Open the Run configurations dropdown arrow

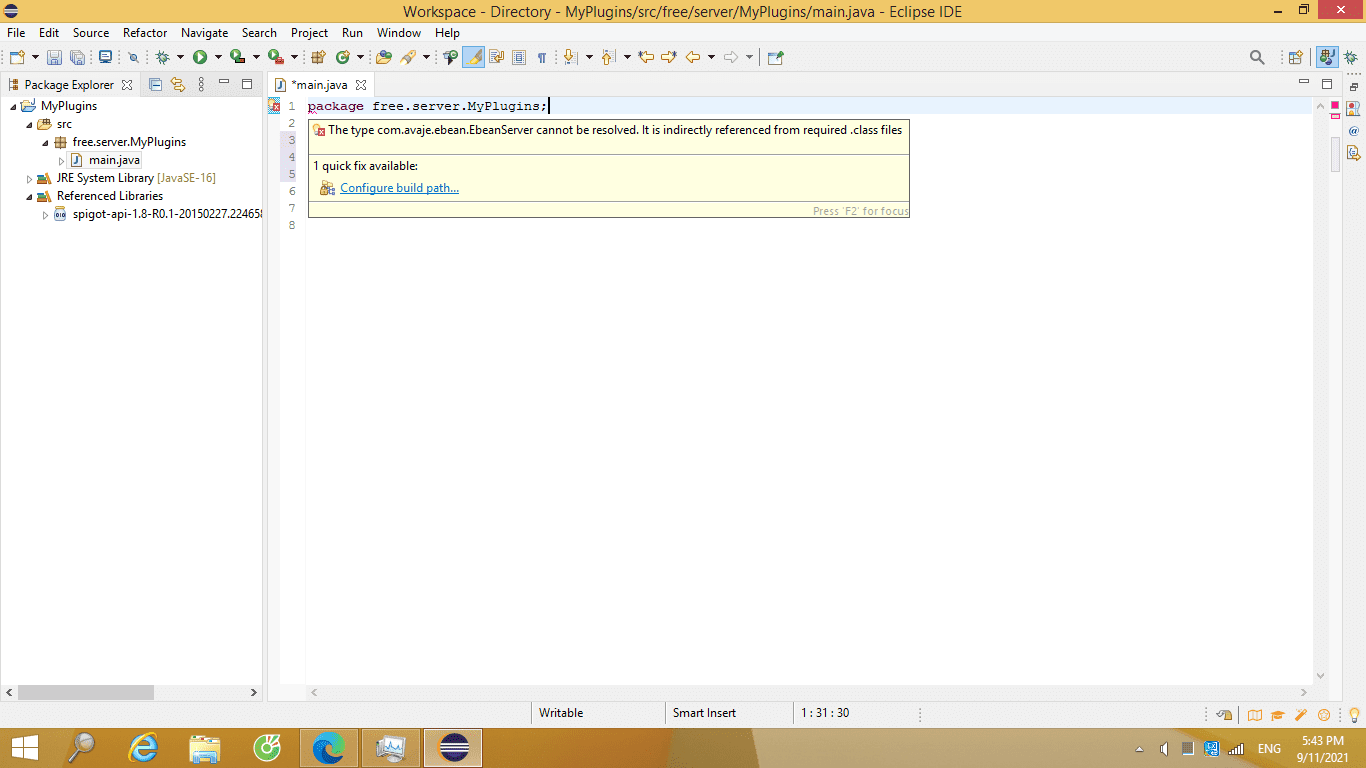pos(217,58)
